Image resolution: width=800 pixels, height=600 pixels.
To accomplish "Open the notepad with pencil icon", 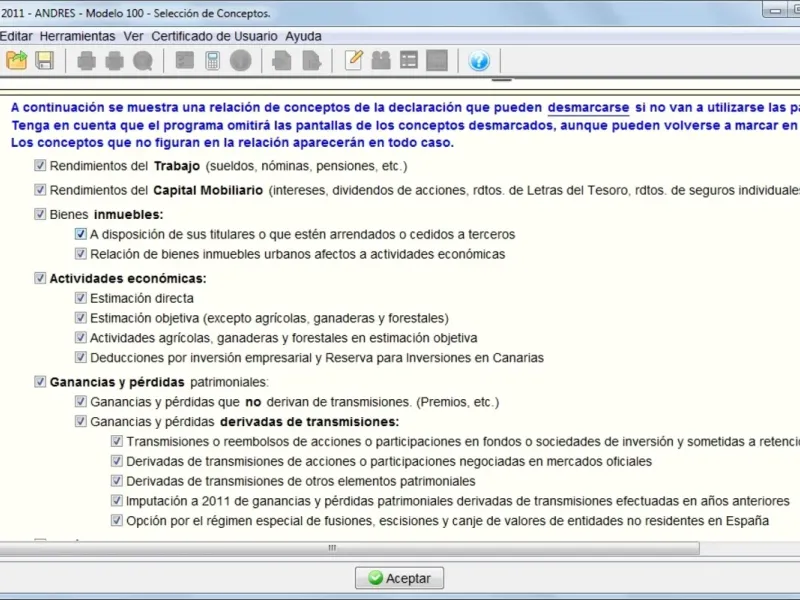I will coord(353,60).
